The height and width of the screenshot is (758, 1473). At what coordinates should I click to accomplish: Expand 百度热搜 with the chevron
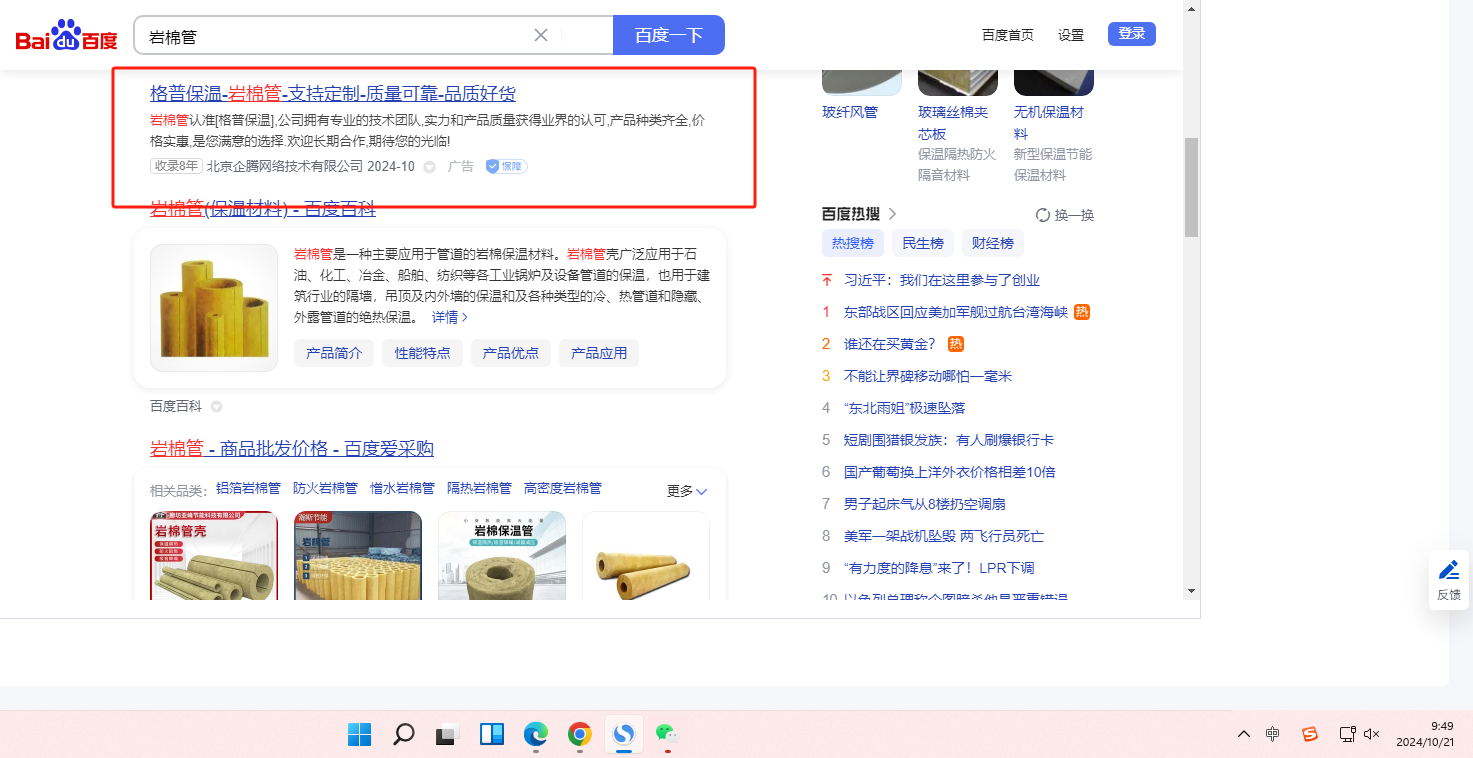893,214
